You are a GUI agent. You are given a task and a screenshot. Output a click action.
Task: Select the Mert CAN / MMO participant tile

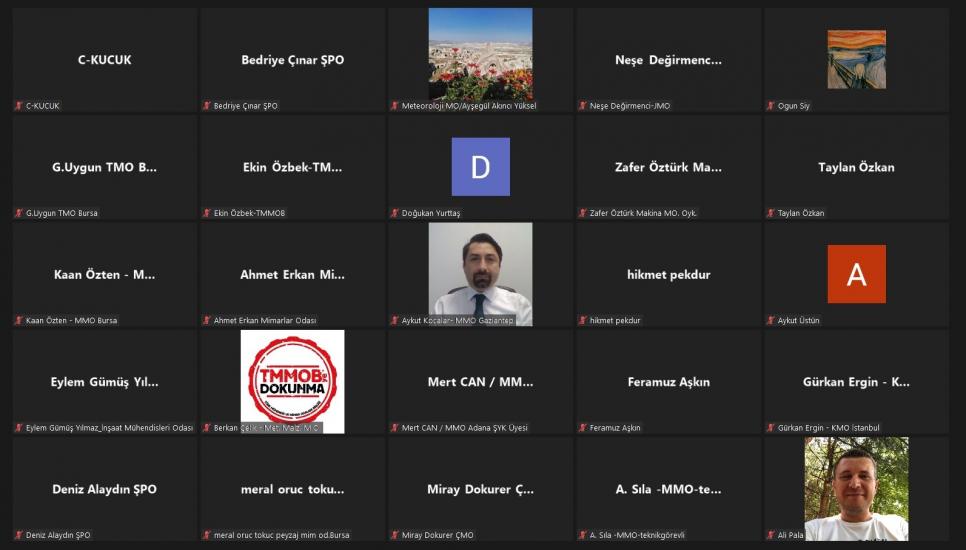(480, 382)
